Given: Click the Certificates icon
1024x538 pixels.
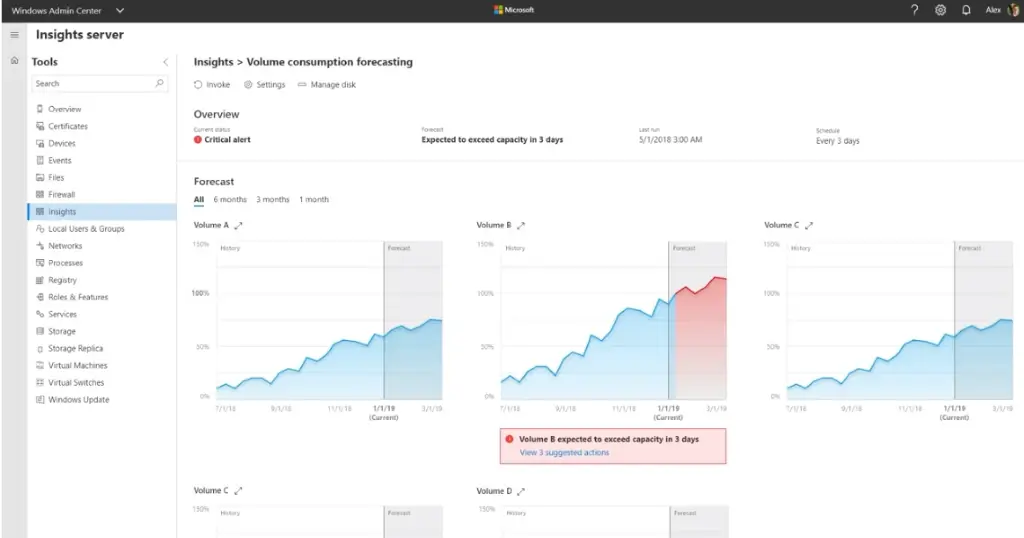Looking at the screenshot, I should click(x=40, y=126).
